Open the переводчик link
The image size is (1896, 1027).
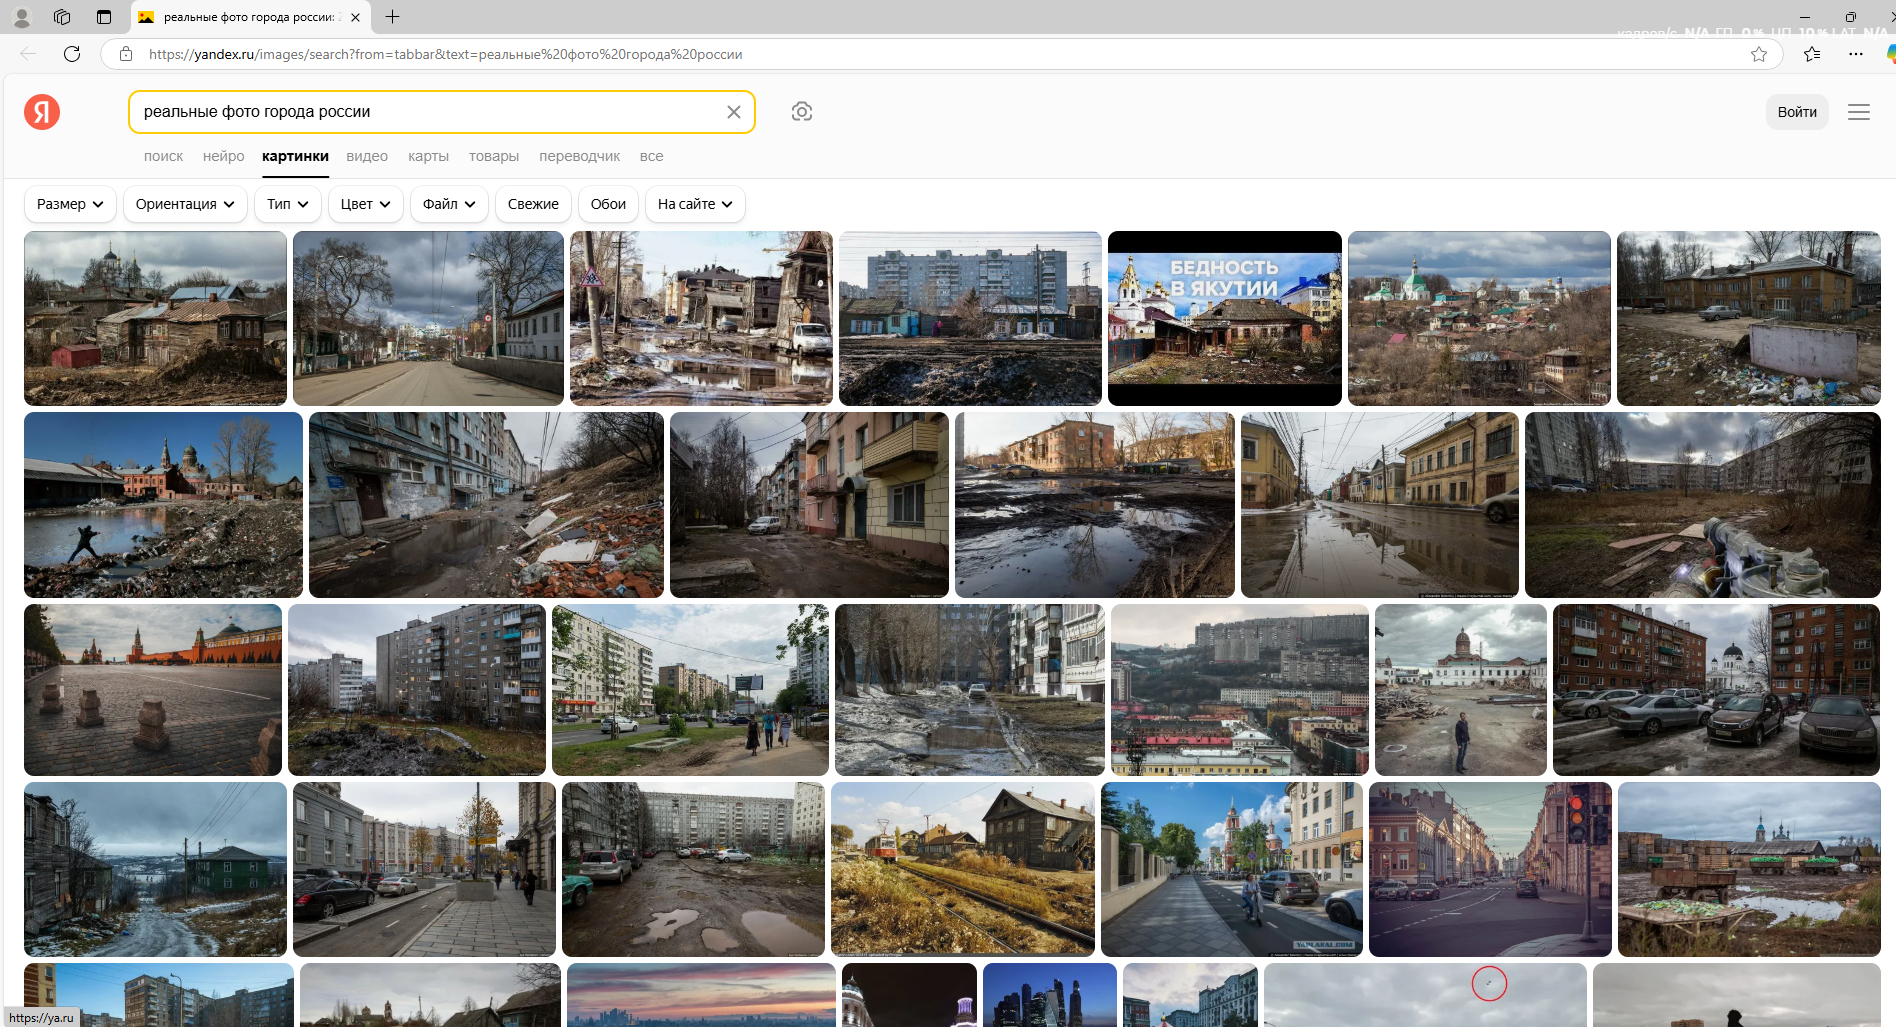tap(579, 156)
